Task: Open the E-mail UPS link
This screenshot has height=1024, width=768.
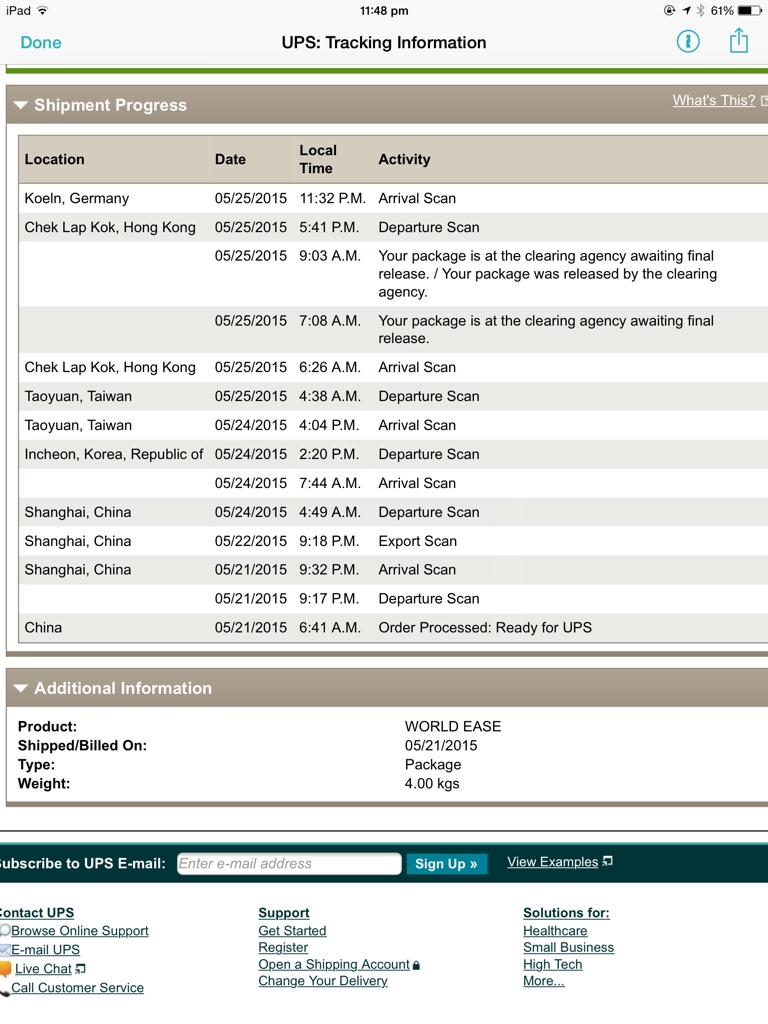Action: point(45,950)
